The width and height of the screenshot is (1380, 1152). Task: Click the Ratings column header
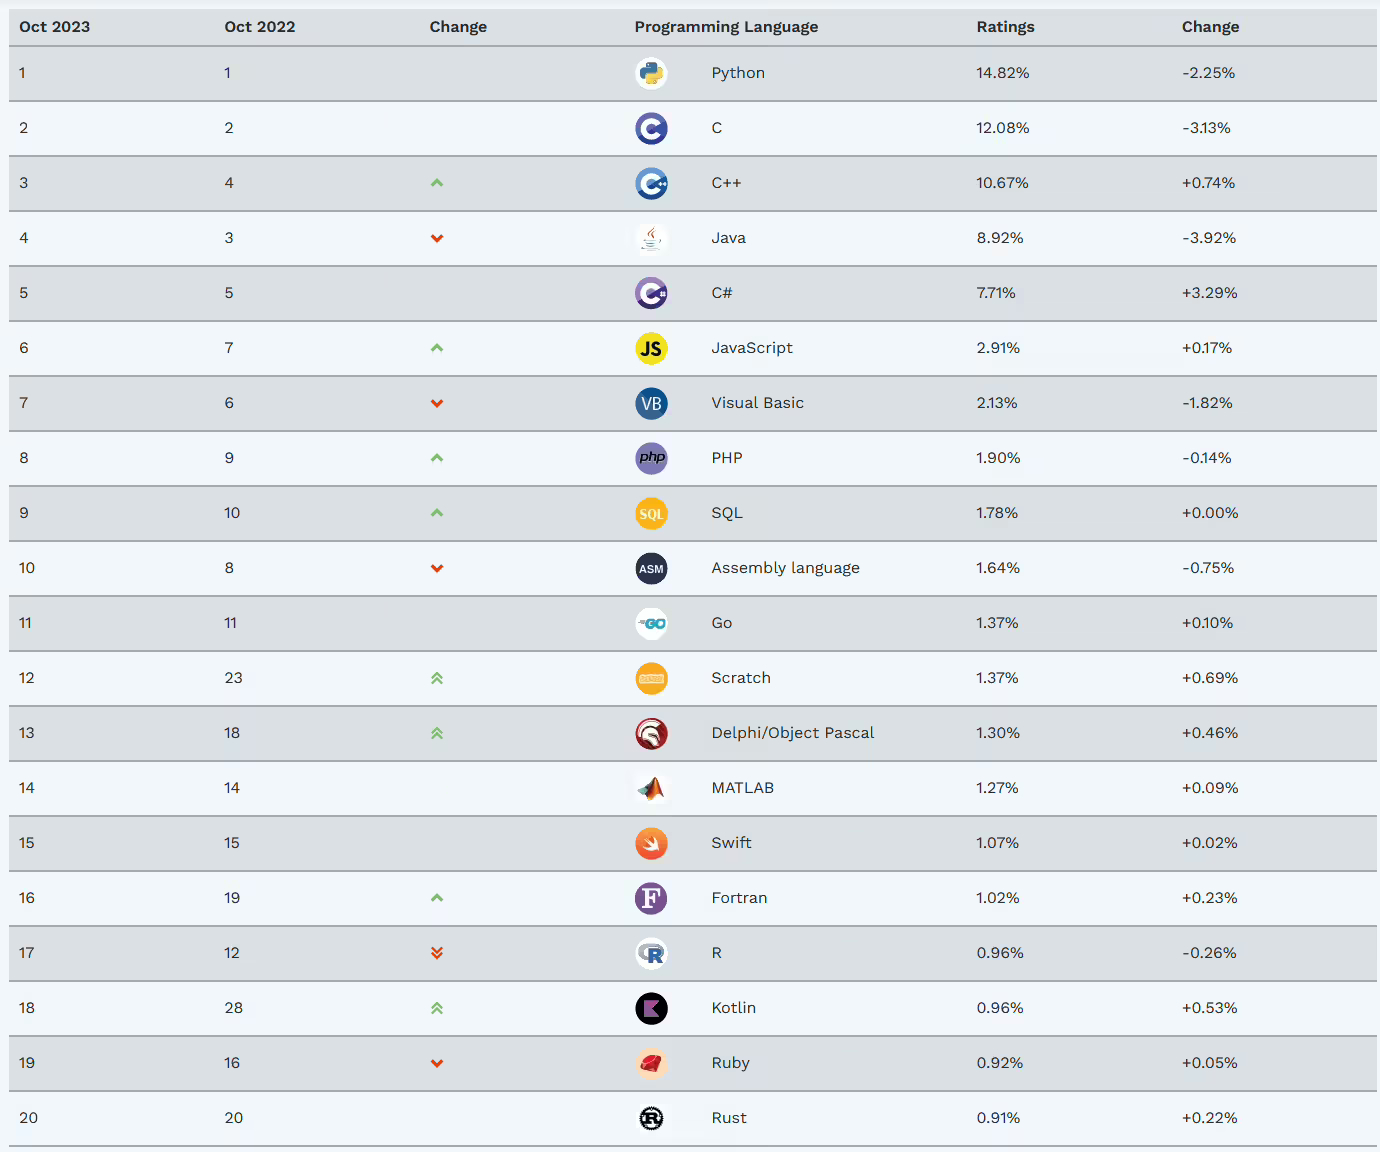click(1005, 27)
